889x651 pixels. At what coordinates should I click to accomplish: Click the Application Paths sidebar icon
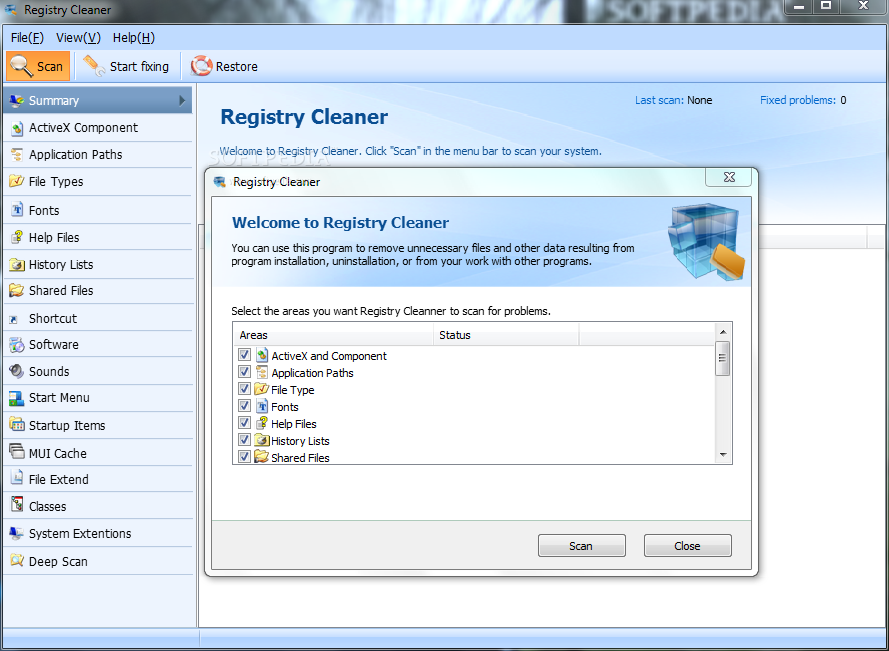click(x=16, y=155)
